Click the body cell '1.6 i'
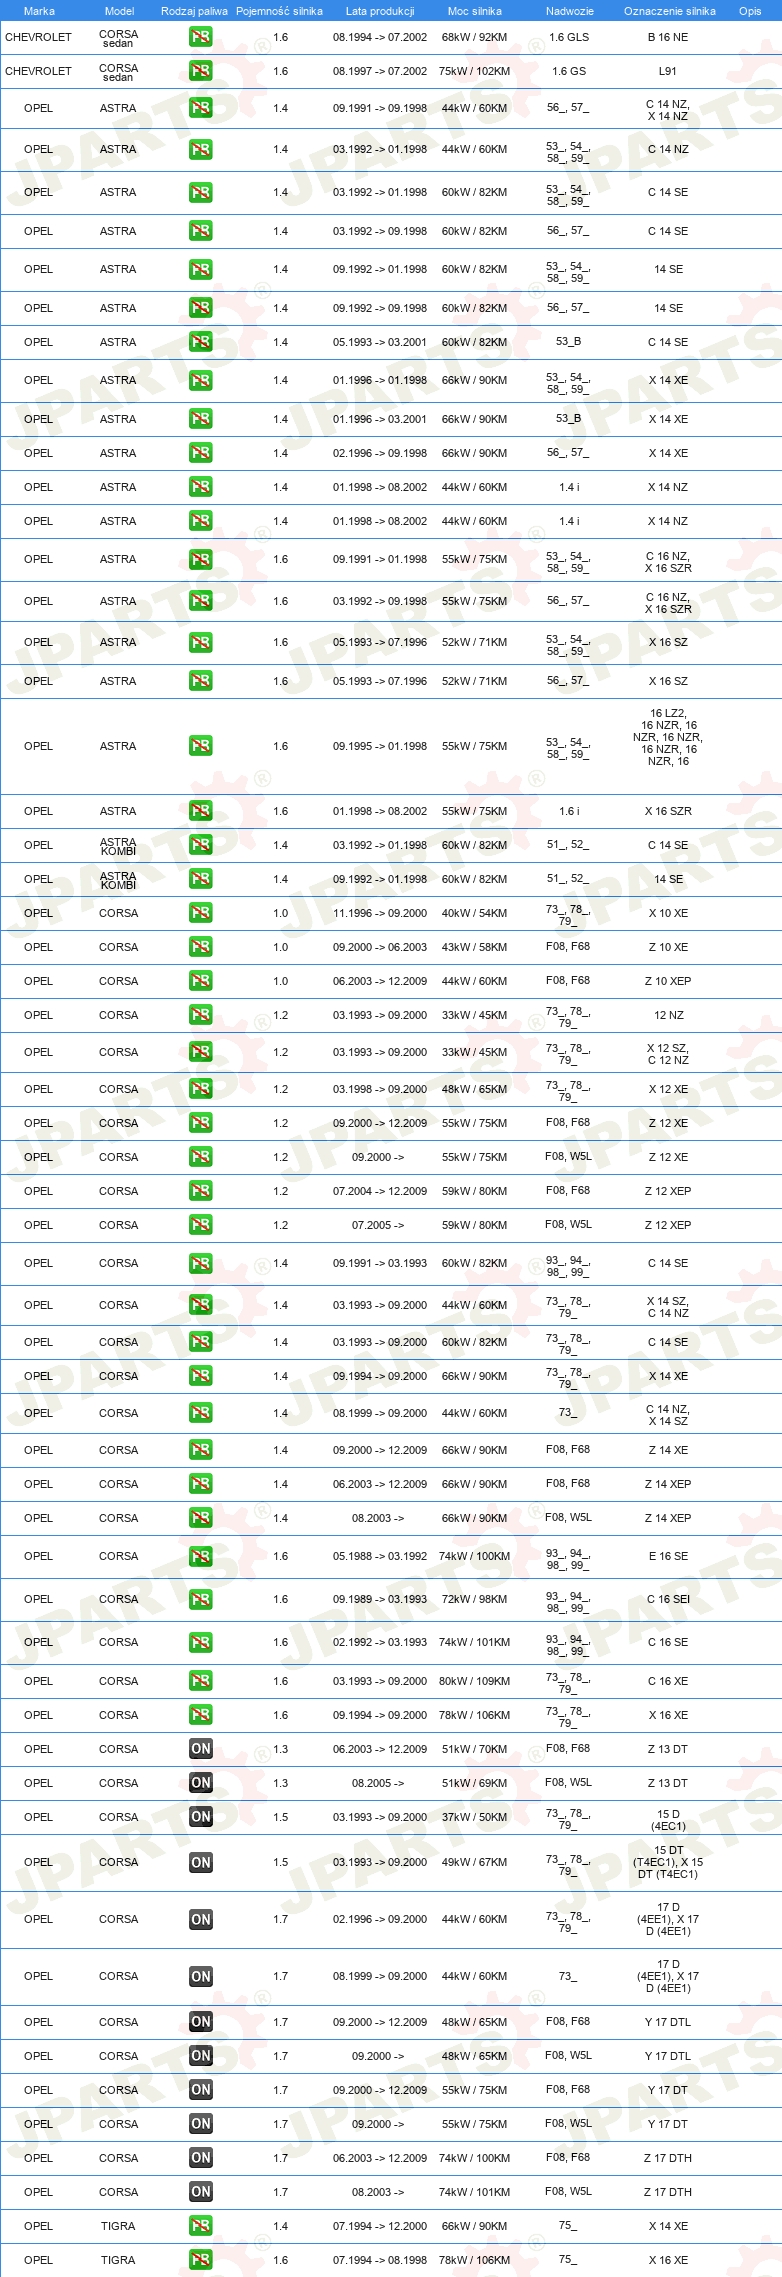Image resolution: width=782 pixels, height=2277 pixels. pos(569,811)
